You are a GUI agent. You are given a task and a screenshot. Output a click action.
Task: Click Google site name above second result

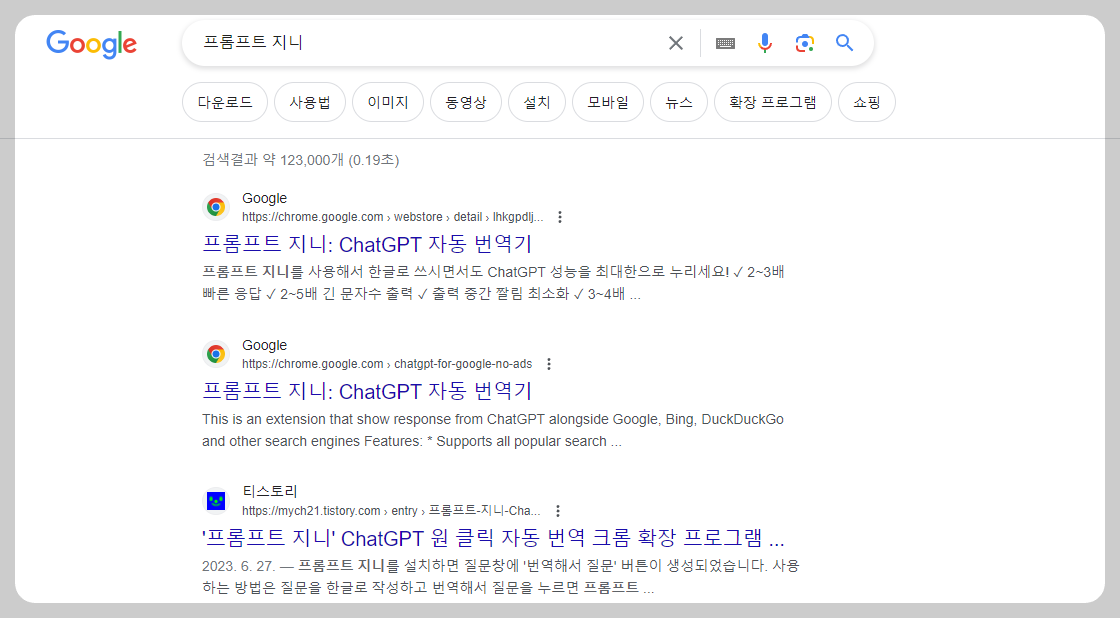point(264,346)
